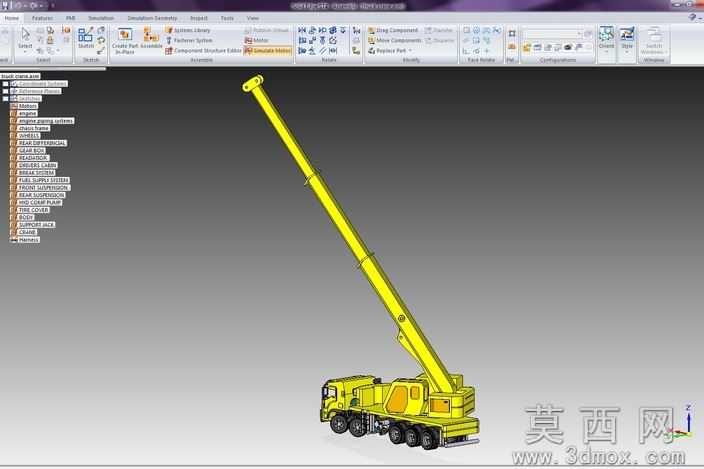
Task: Open the Style dropdown arrow
Action: pos(627,52)
